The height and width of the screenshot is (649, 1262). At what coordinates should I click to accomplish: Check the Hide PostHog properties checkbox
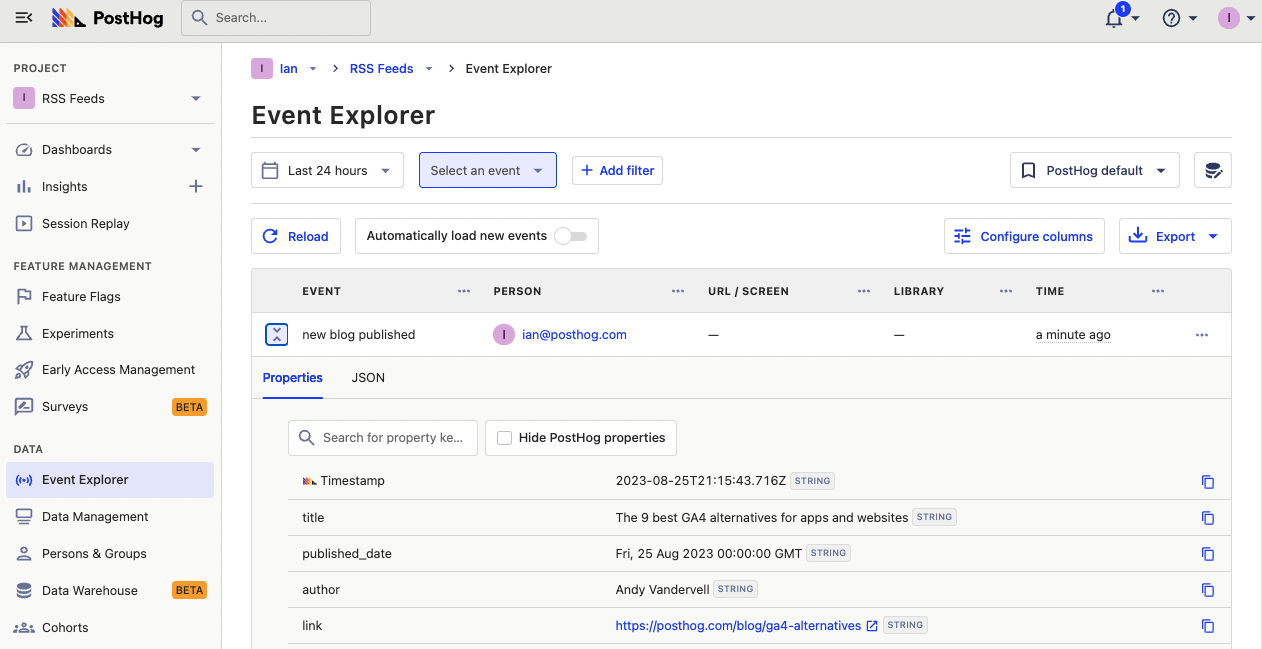click(505, 438)
